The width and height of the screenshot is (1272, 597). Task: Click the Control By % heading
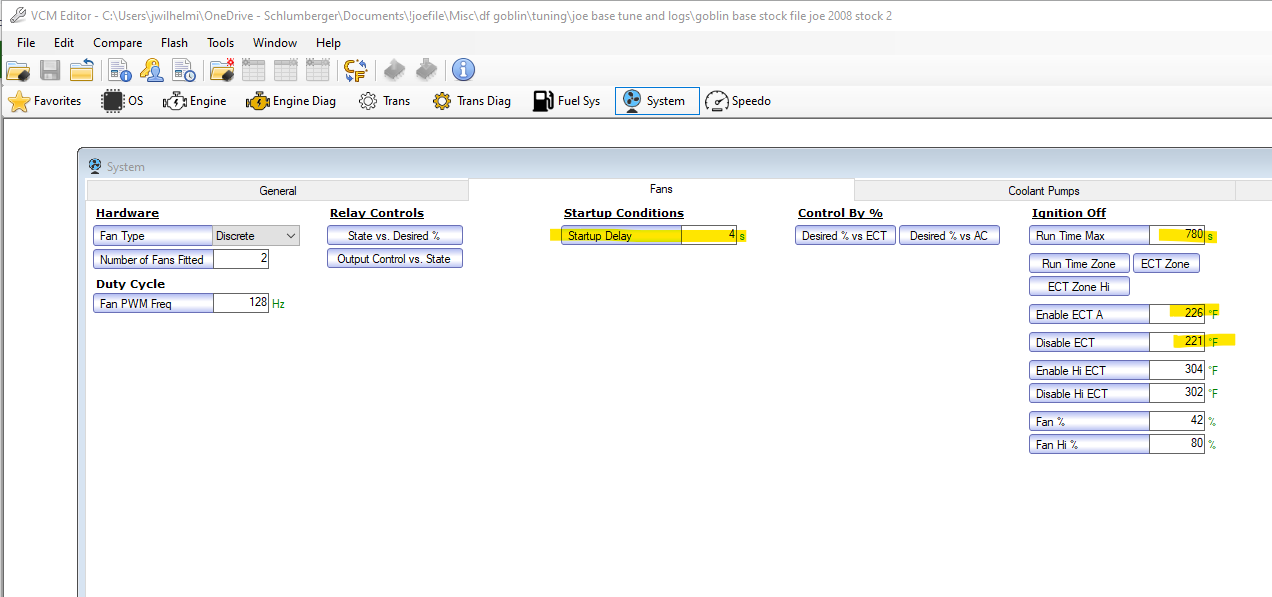point(840,213)
